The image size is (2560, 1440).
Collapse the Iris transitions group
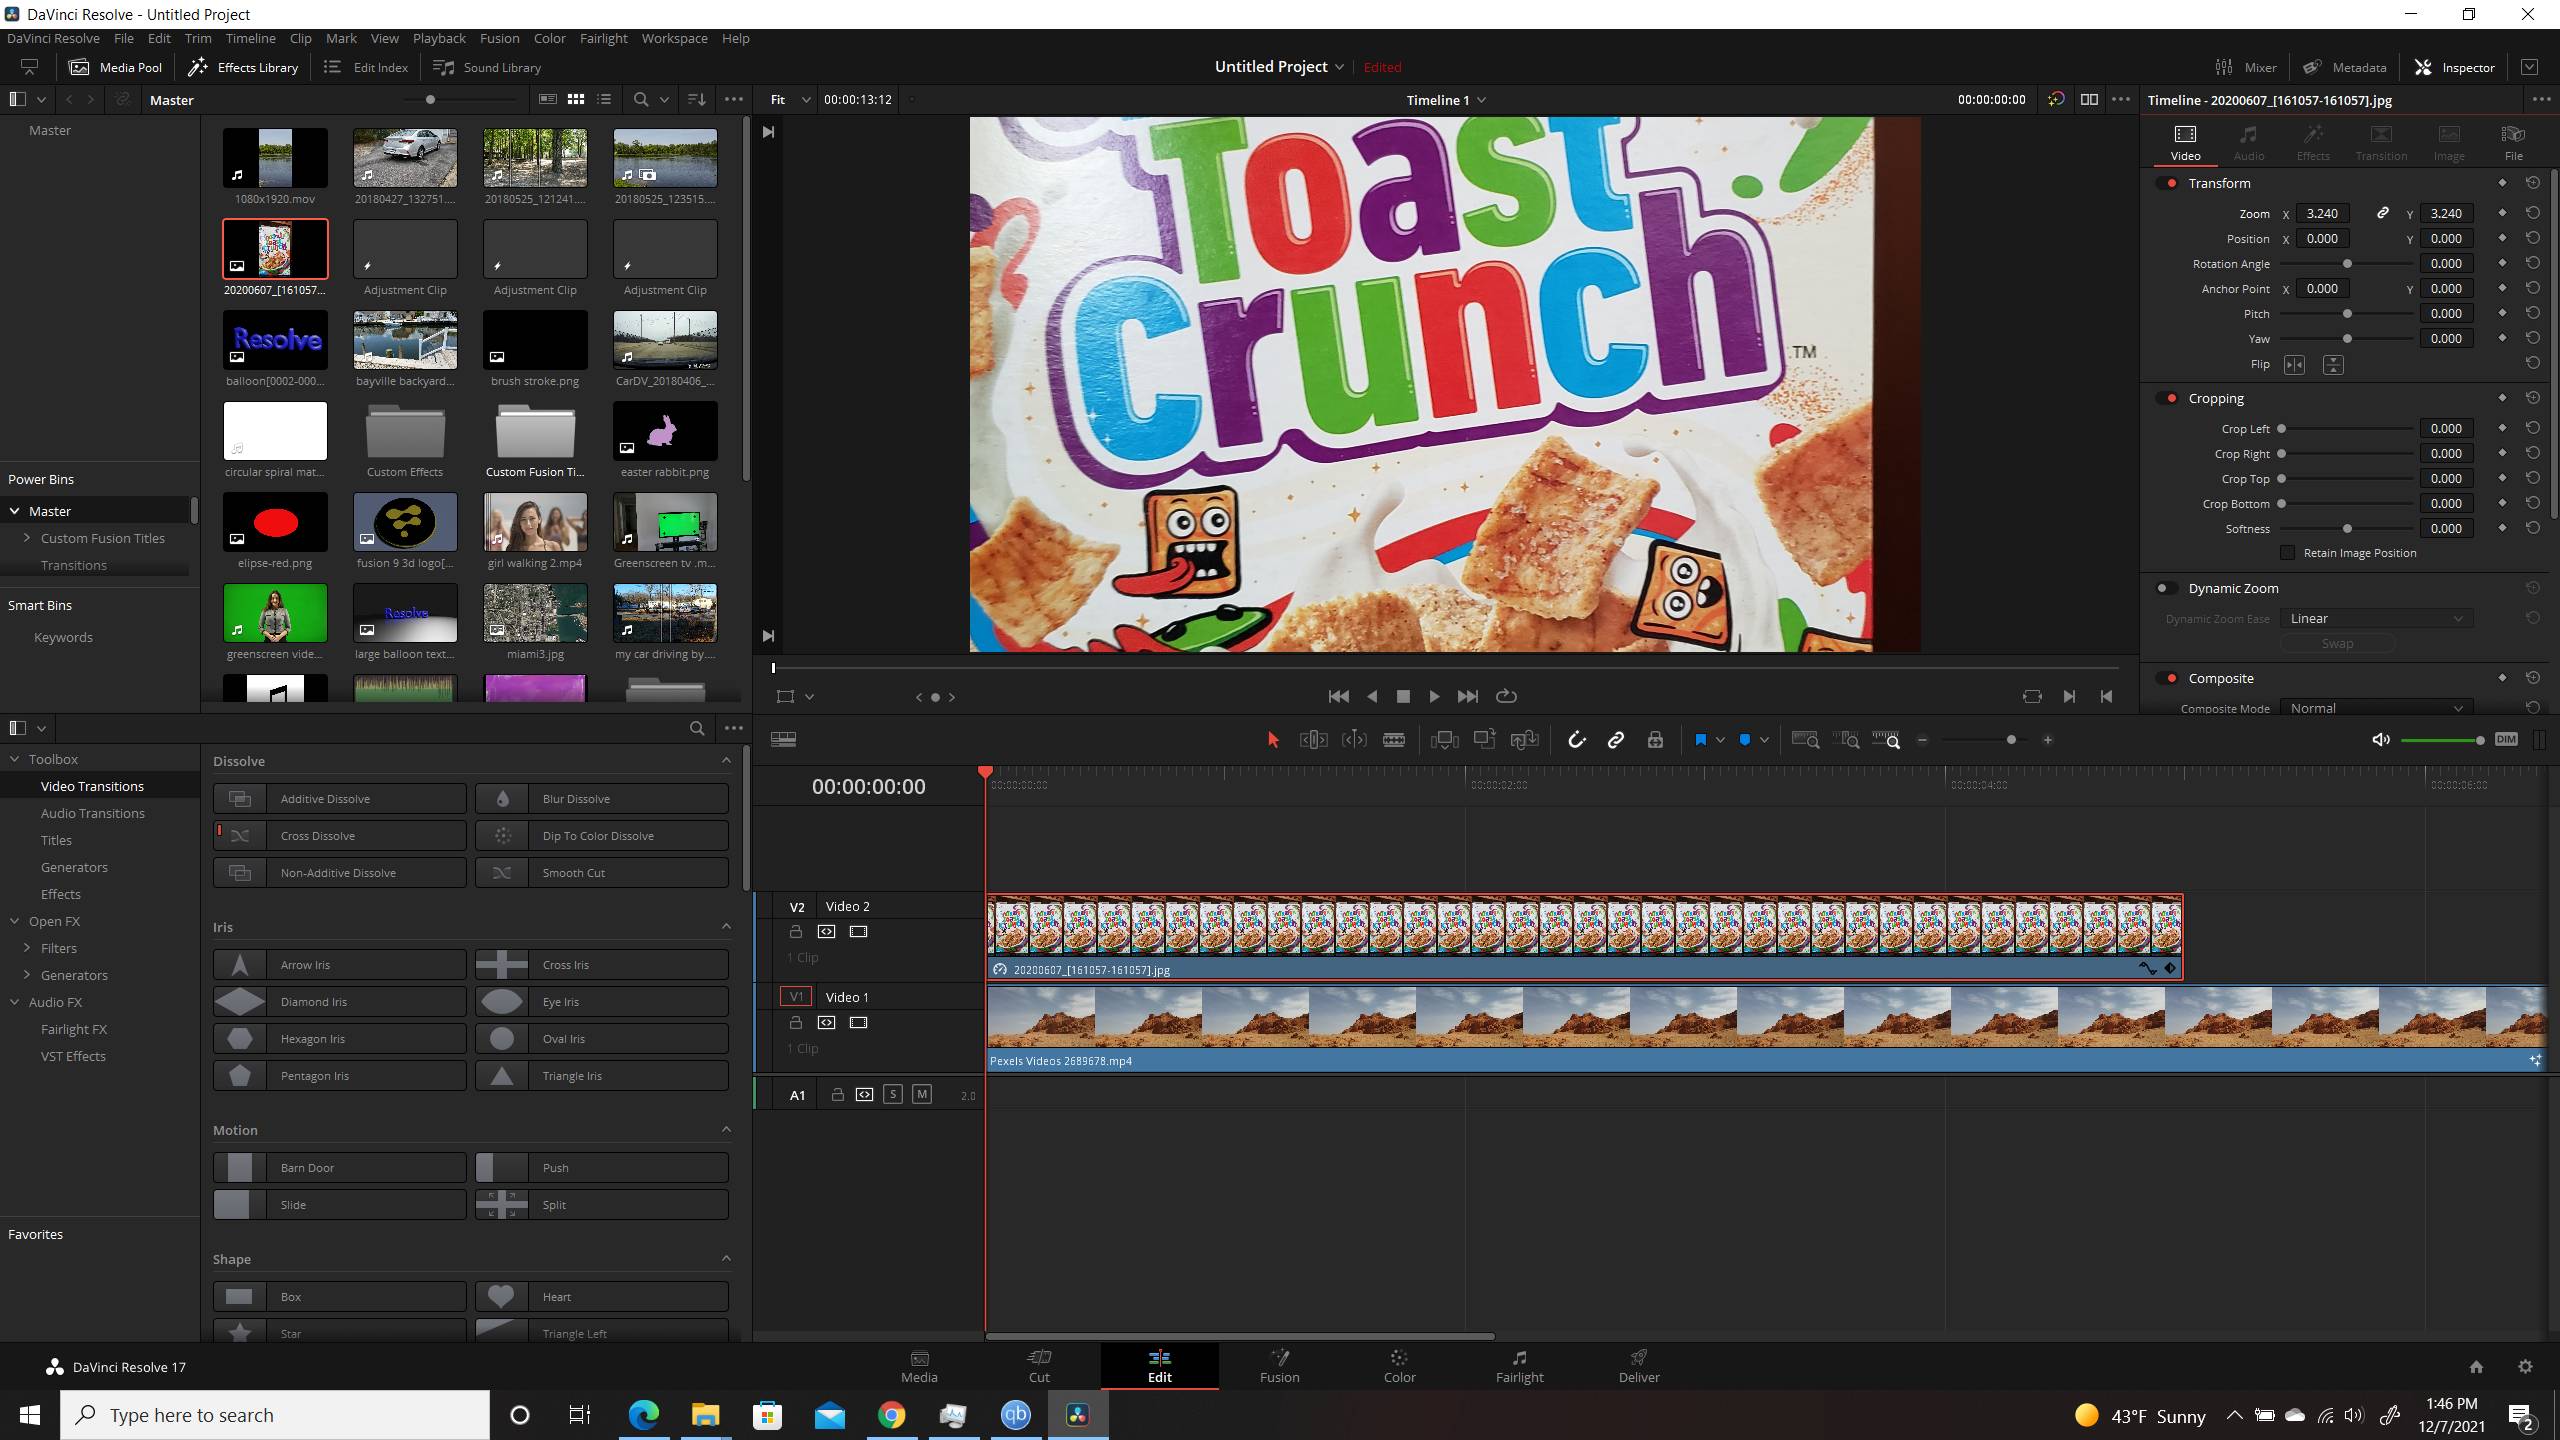(x=726, y=927)
